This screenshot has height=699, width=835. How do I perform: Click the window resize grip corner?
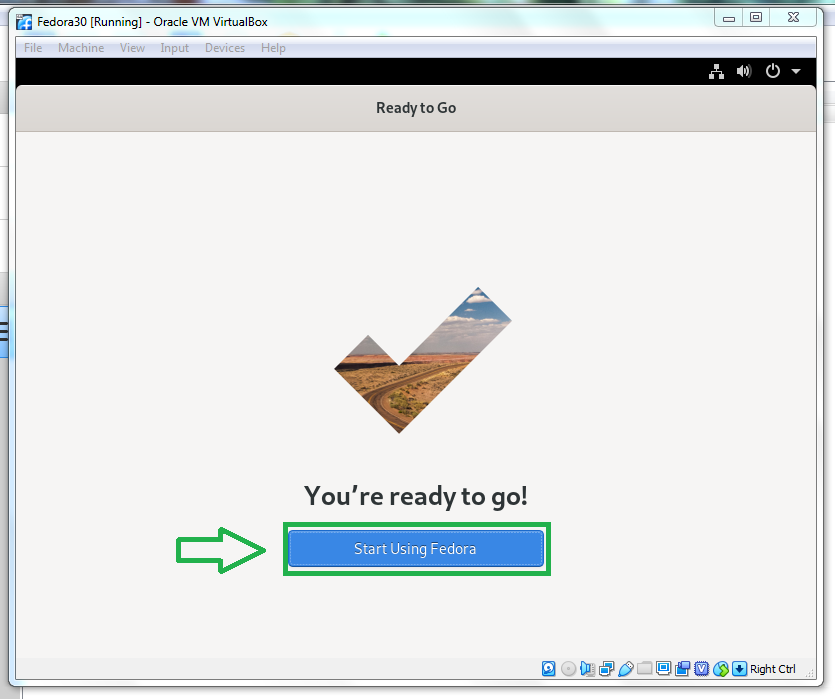point(810,673)
